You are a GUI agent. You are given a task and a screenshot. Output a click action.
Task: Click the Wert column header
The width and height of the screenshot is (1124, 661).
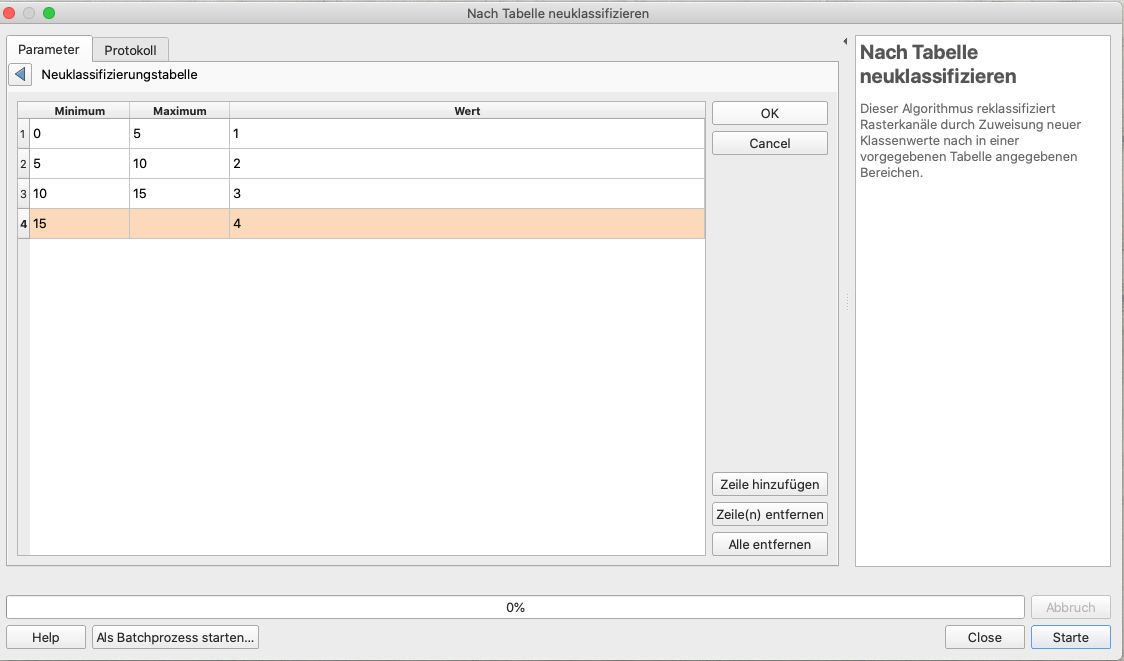click(x=466, y=111)
